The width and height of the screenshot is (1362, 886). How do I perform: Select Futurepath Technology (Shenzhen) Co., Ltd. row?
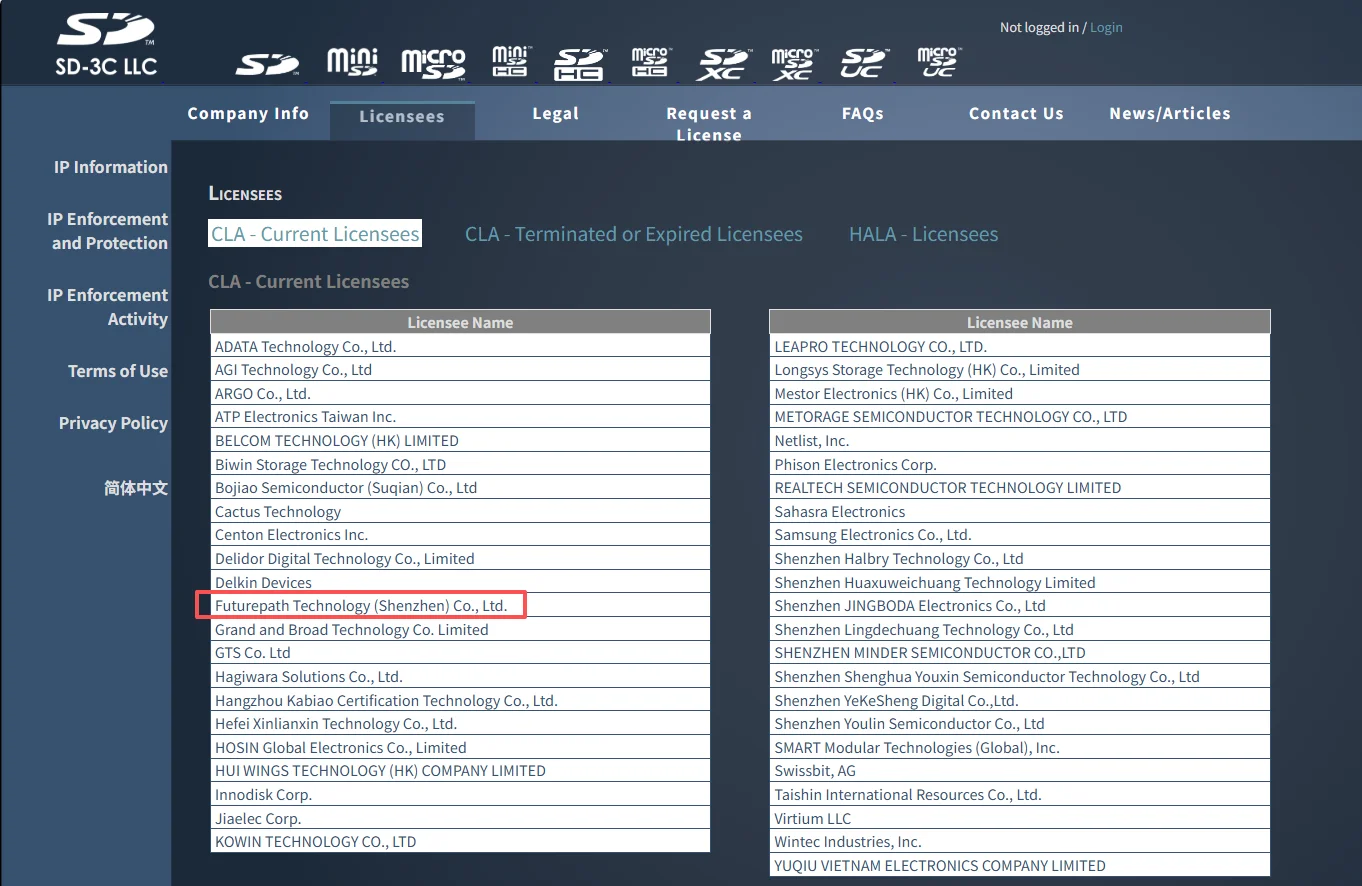pos(460,606)
